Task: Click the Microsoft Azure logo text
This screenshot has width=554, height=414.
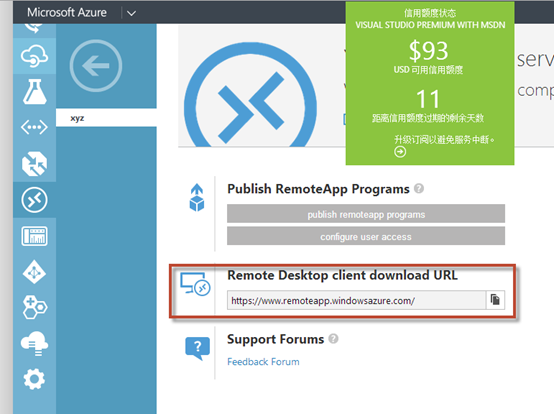Action: coord(67,12)
